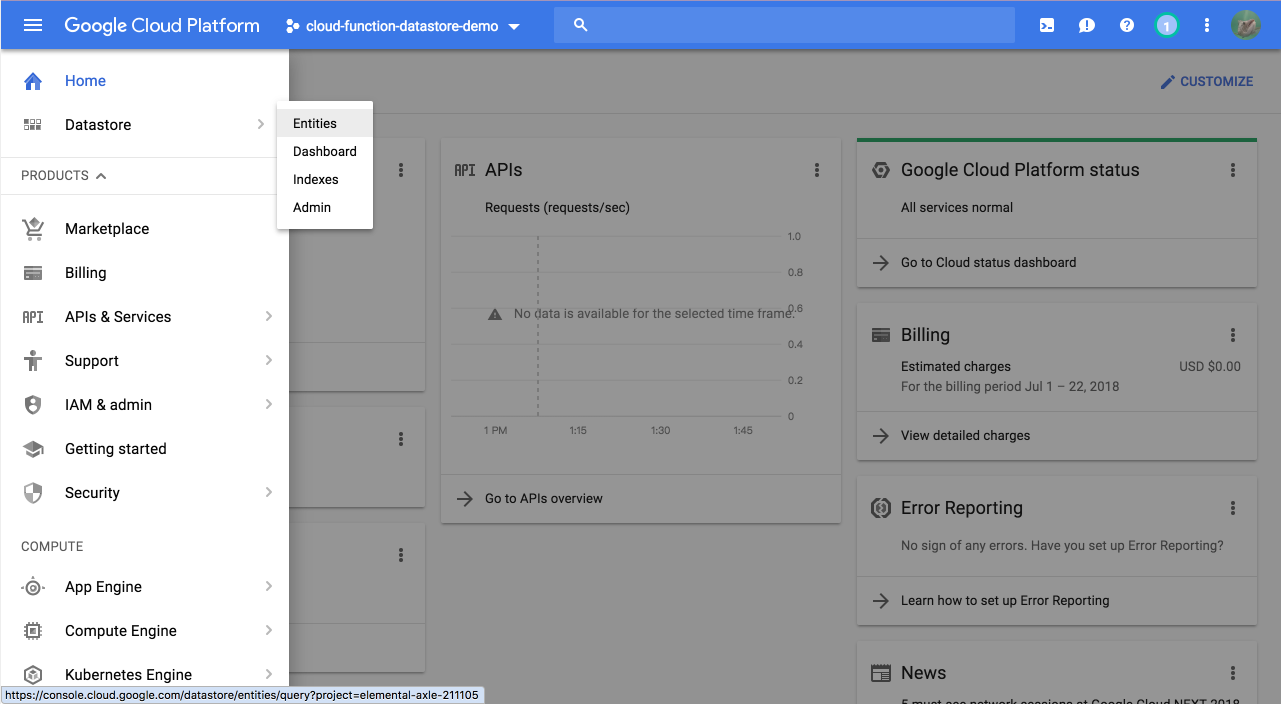This screenshot has height=704, width=1281.
Task: Click the APIs & Services API icon
Action: pyautogui.click(x=33, y=317)
